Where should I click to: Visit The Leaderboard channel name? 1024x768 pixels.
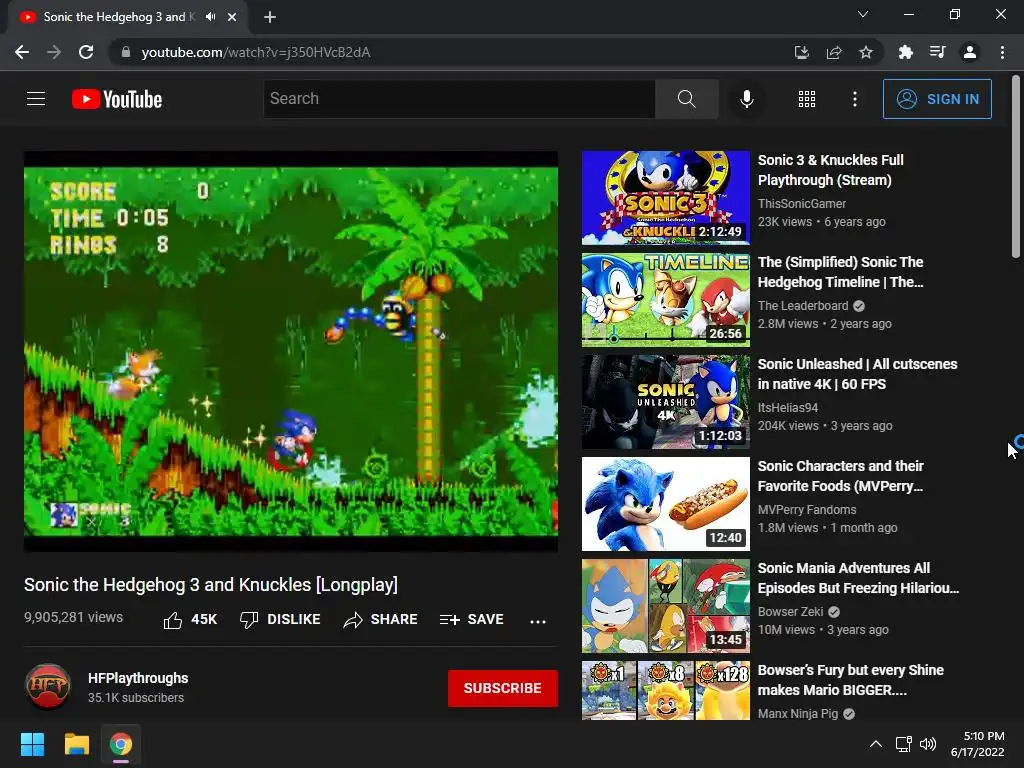[x=803, y=306]
